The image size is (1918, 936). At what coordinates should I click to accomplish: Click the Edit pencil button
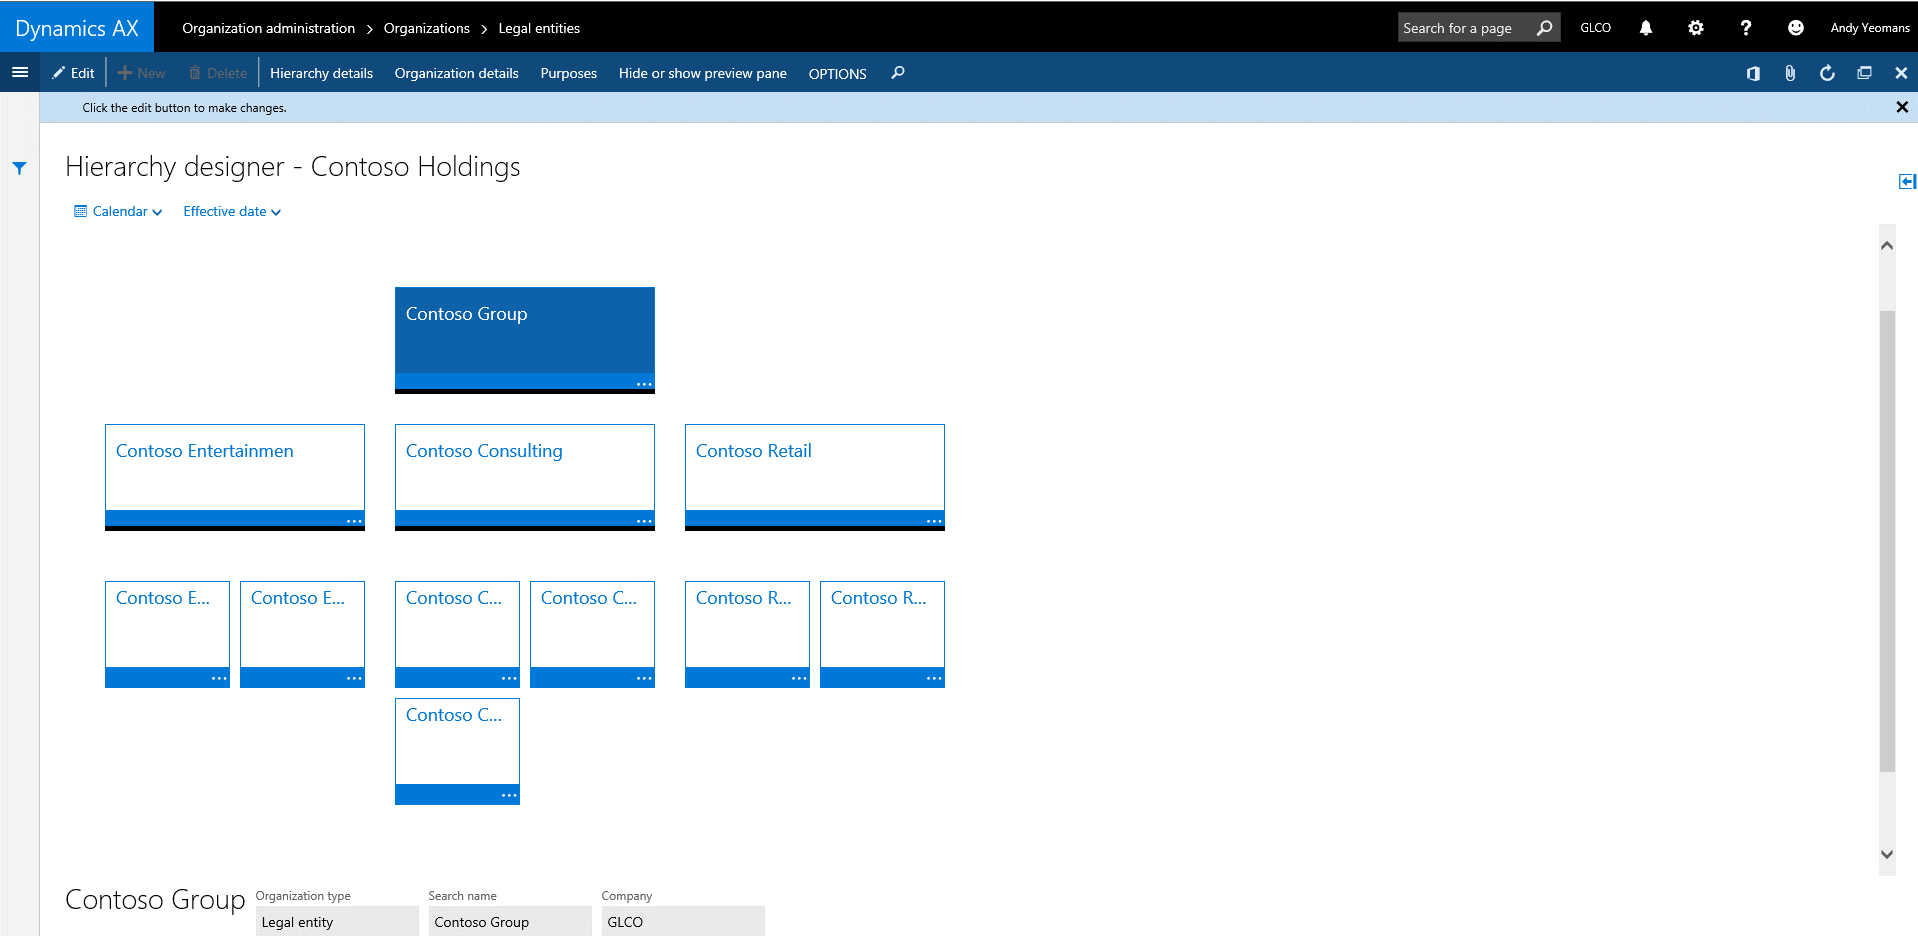[73, 73]
